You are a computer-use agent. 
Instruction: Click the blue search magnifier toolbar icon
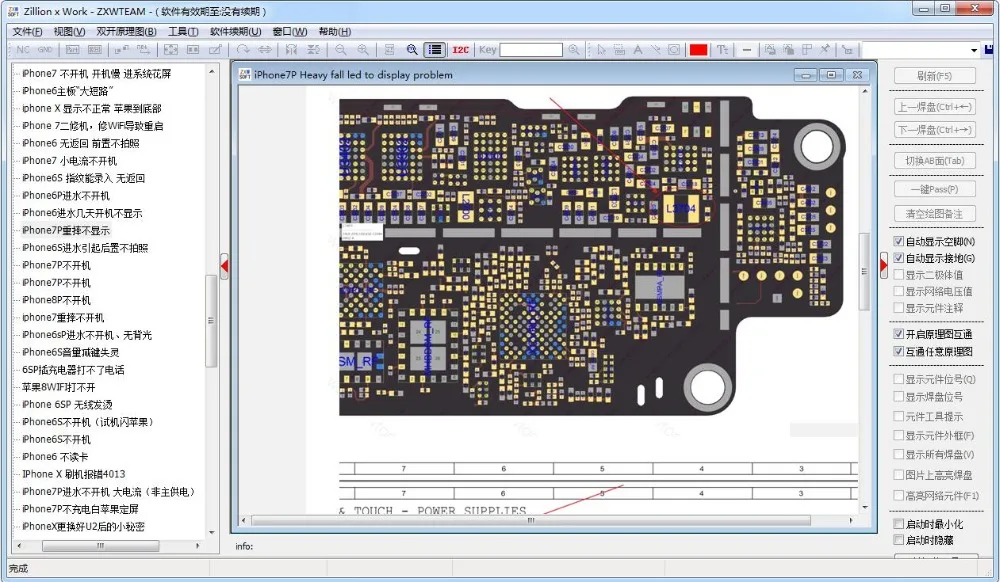412,50
